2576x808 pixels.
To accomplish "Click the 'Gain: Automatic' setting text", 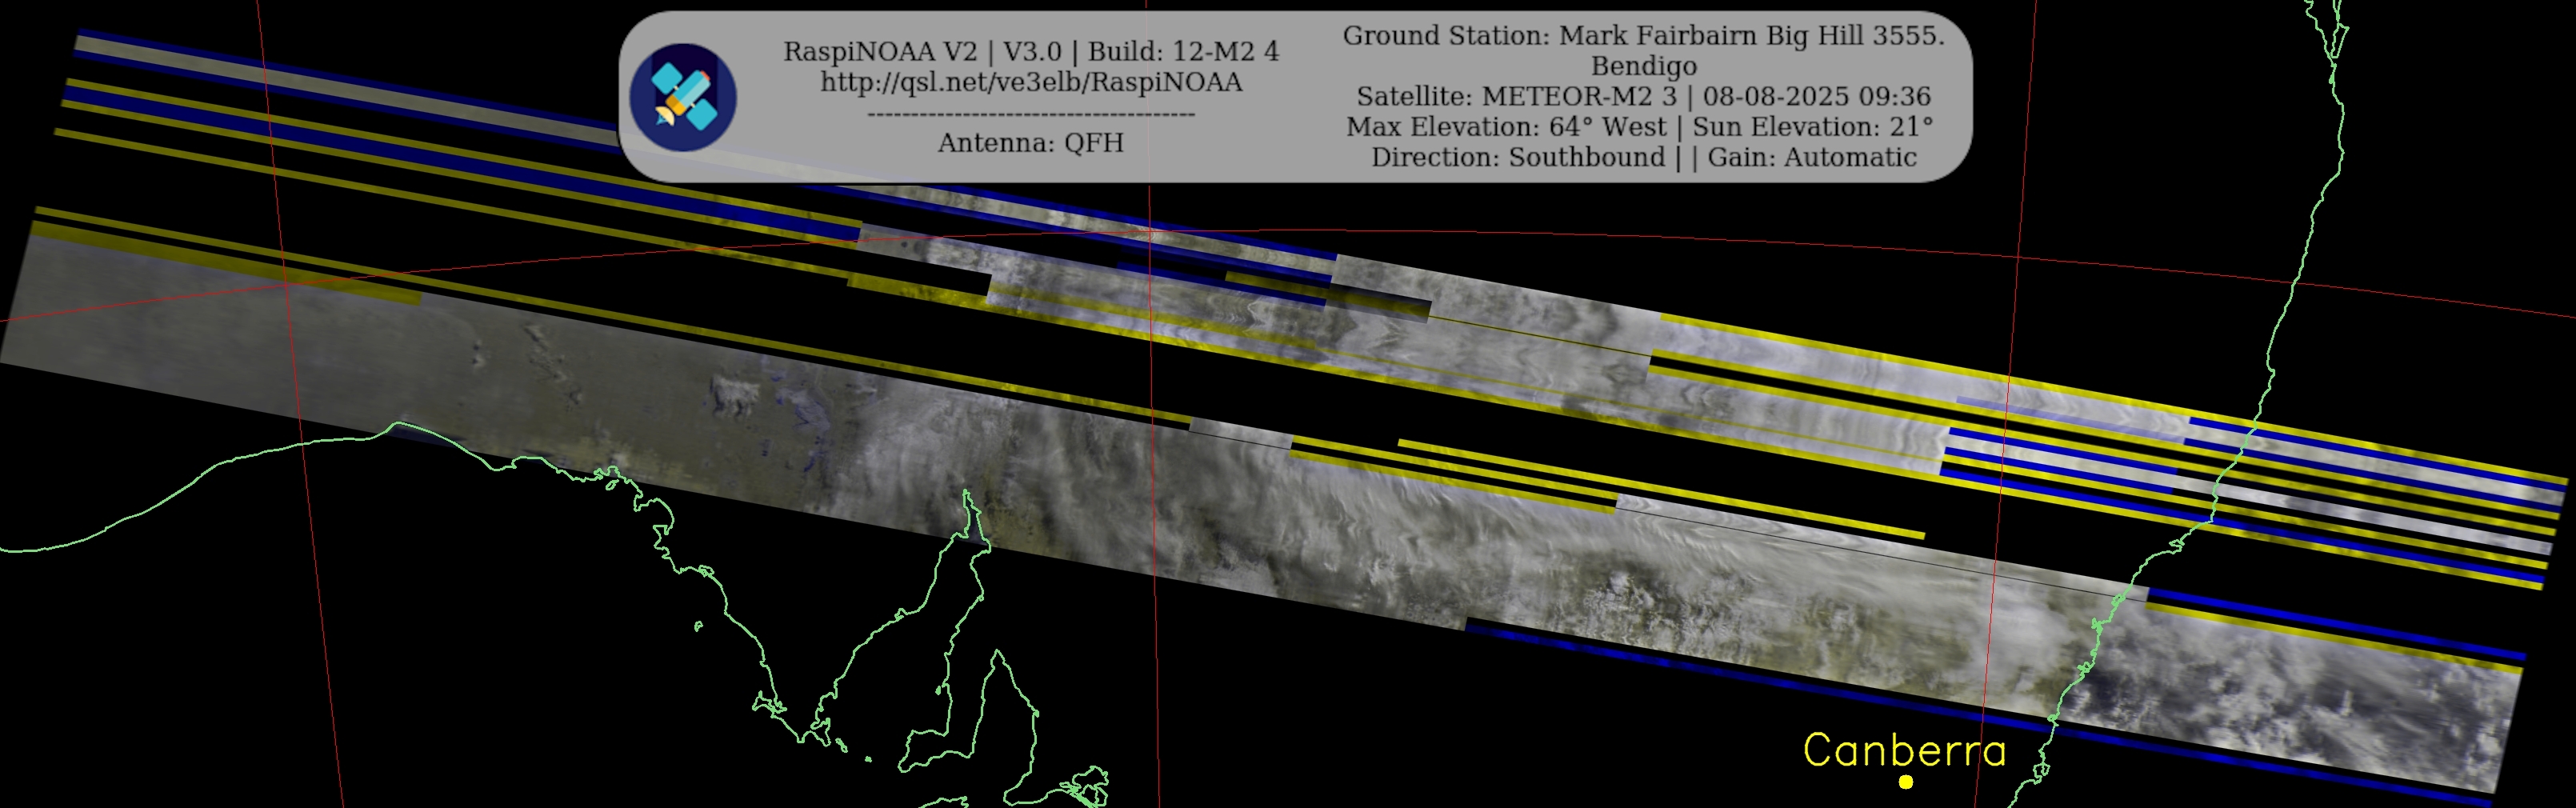I will tap(1811, 157).
